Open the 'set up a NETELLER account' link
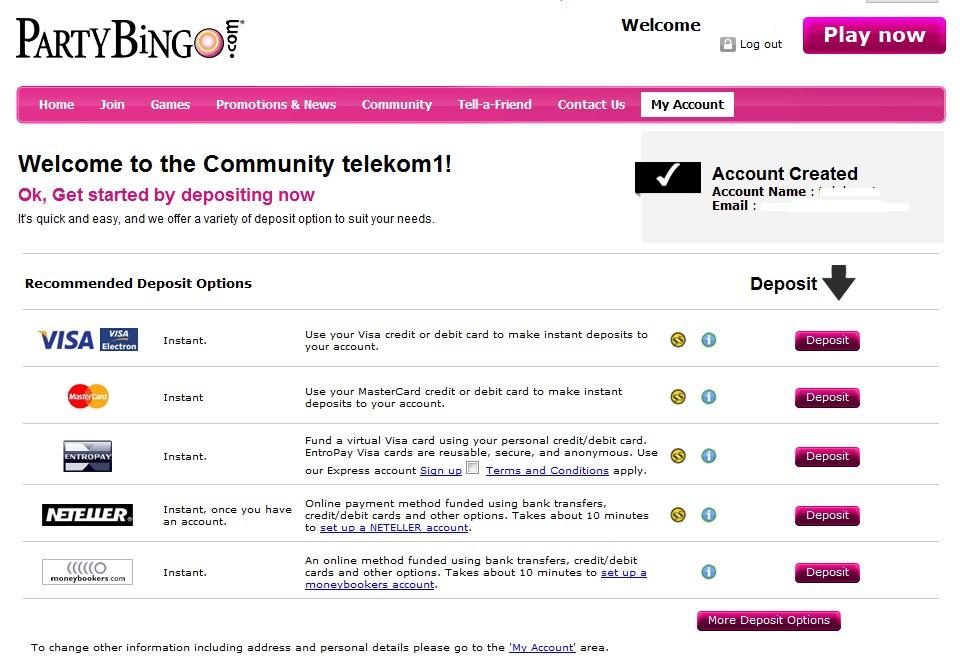 (394, 528)
